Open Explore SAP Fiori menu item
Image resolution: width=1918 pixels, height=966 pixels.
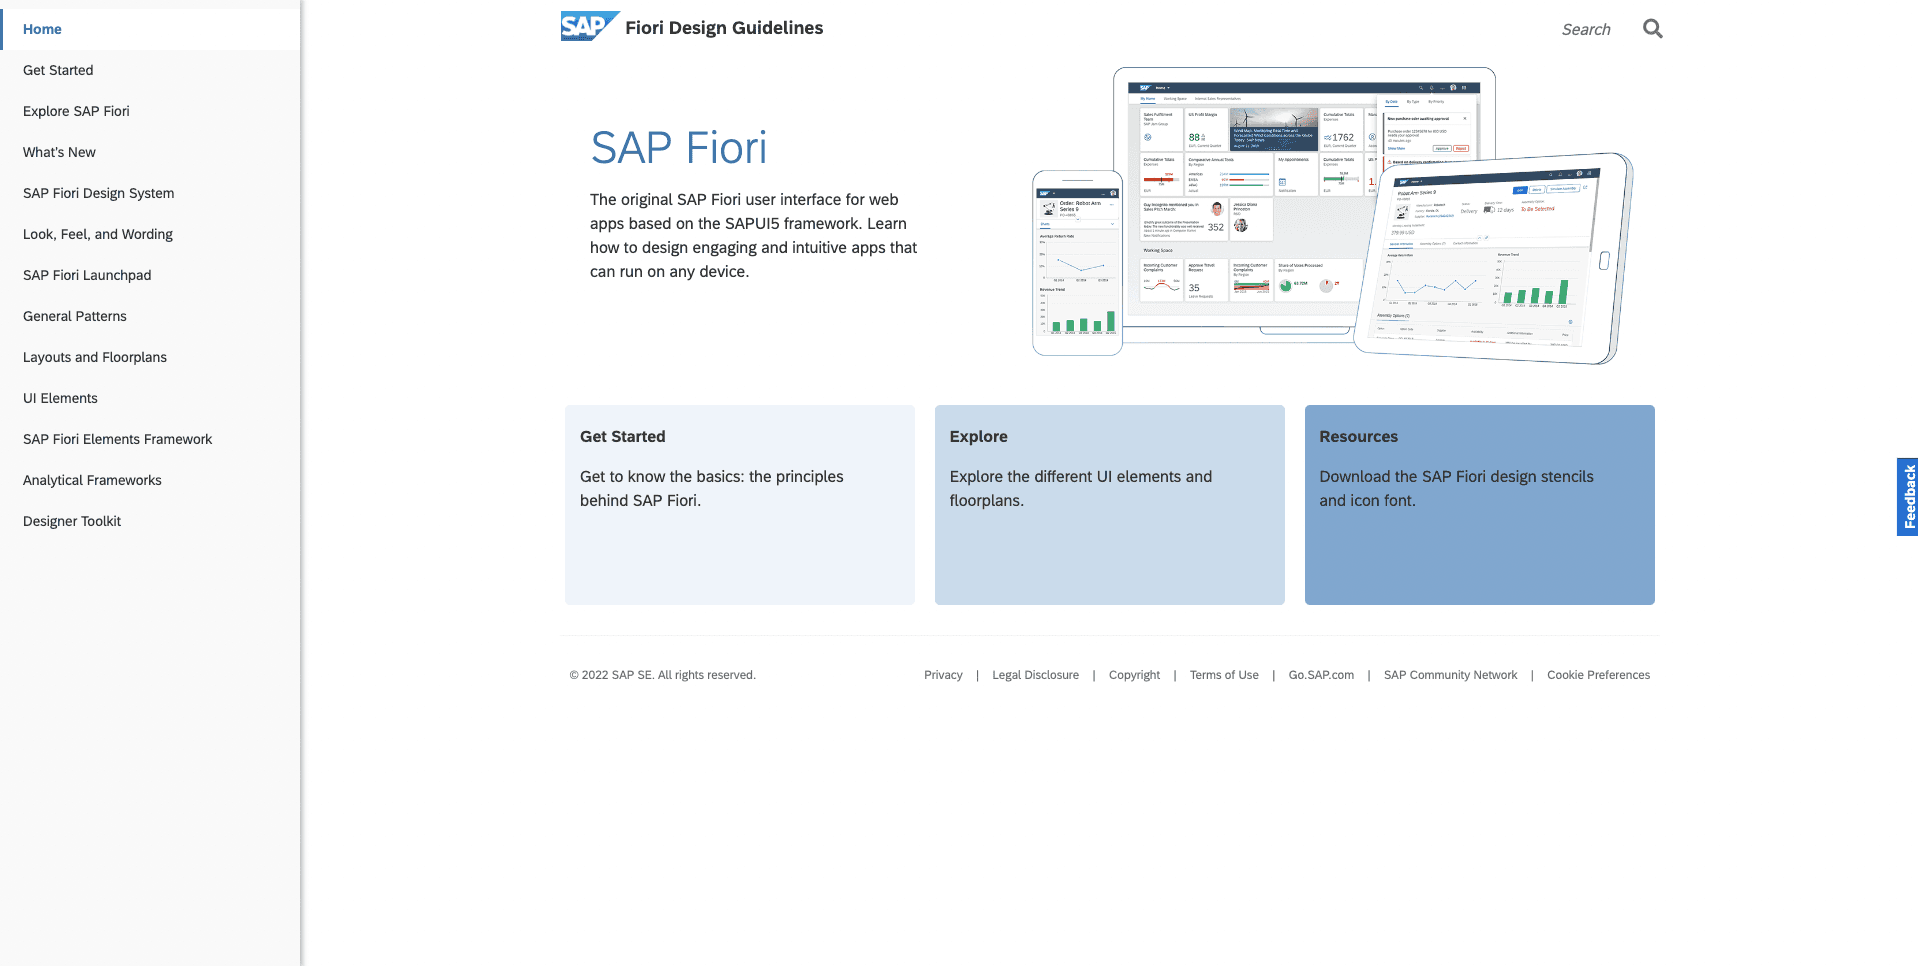coord(150,111)
